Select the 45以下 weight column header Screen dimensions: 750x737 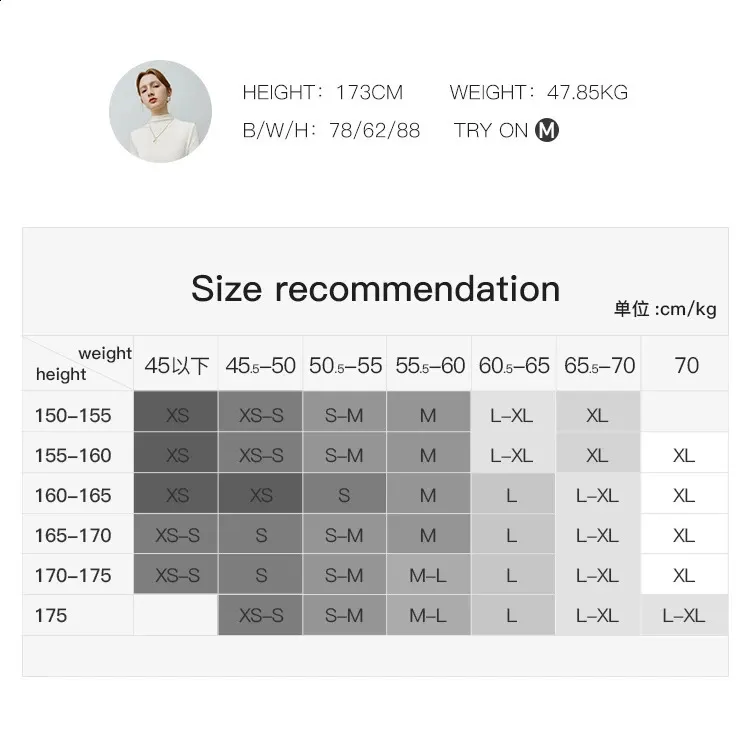pos(177,365)
